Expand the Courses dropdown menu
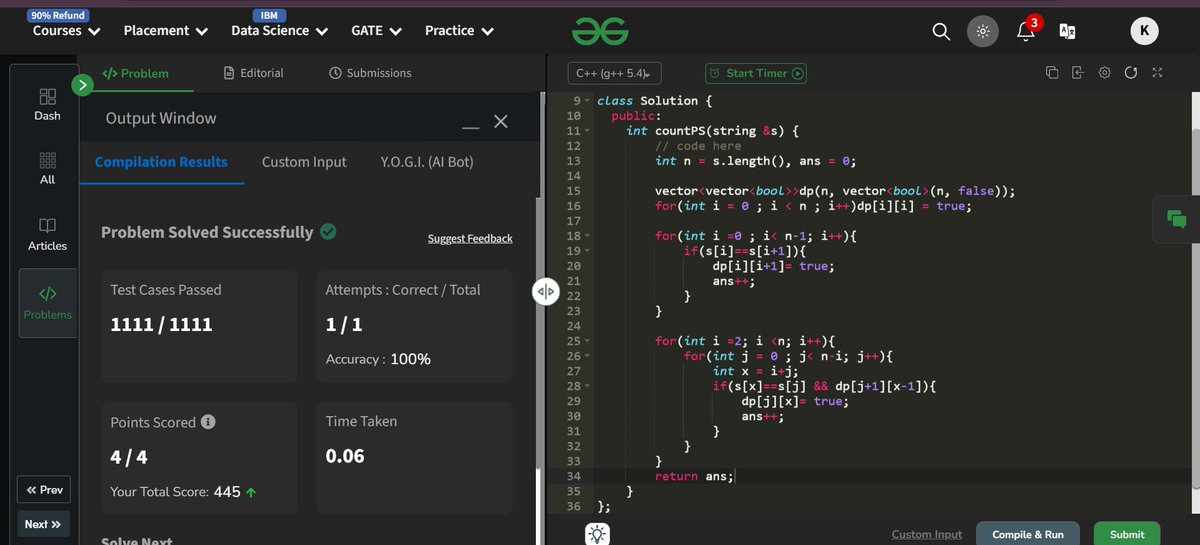 (x=67, y=31)
